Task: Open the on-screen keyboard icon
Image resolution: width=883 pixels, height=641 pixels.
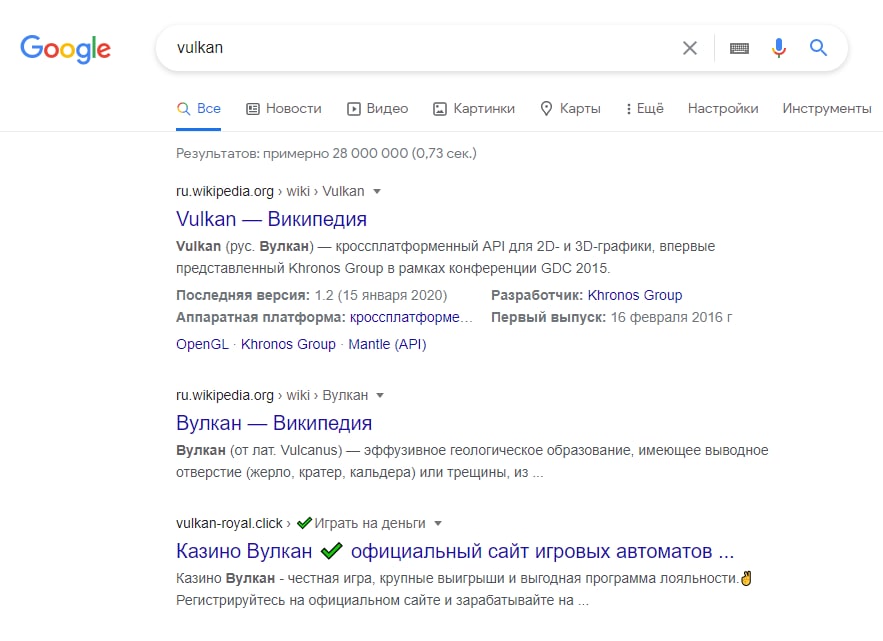Action: click(x=739, y=48)
